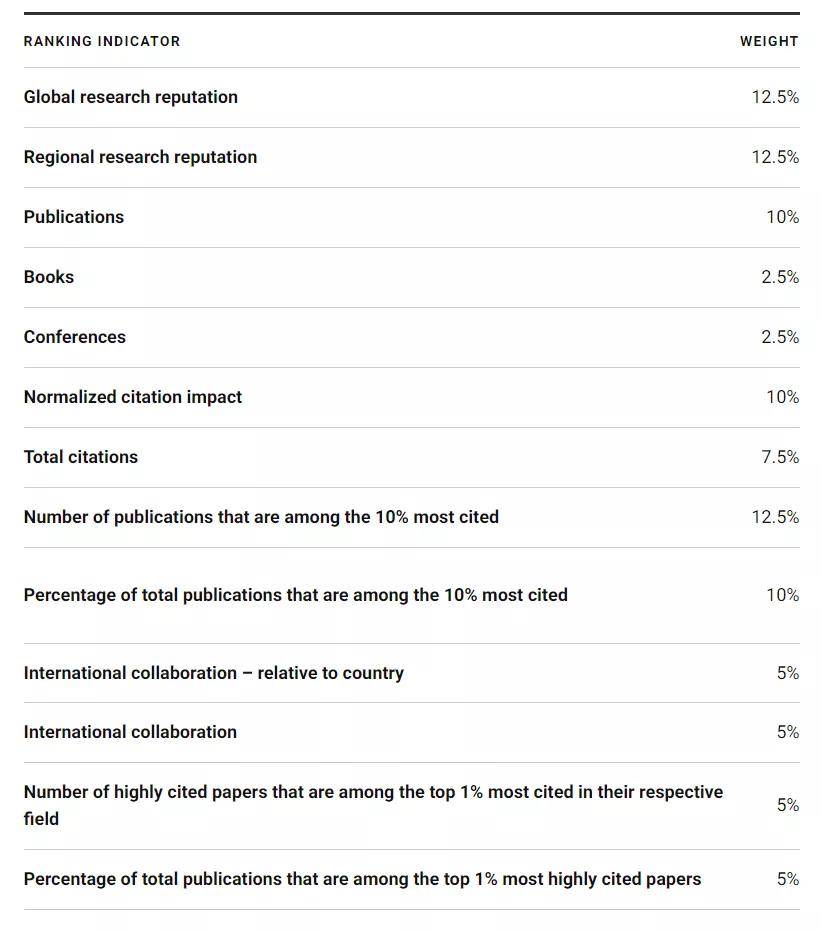The height and width of the screenshot is (930, 822).
Task: Select the Total citations row label
Action: coord(81,457)
